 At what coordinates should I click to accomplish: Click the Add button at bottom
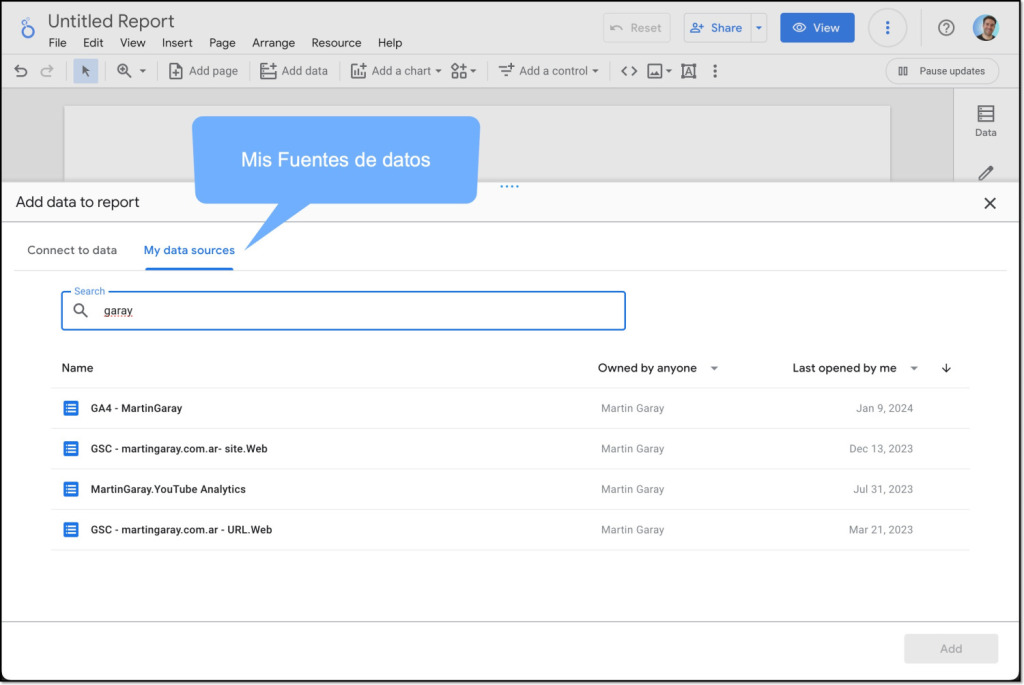pyautogui.click(x=951, y=649)
